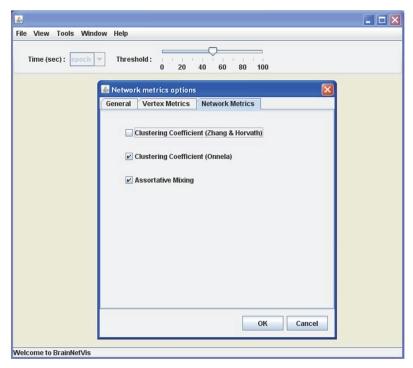This screenshot has width=413, height=368.
Task: Open the Window menu
Action: click(94, 33)
